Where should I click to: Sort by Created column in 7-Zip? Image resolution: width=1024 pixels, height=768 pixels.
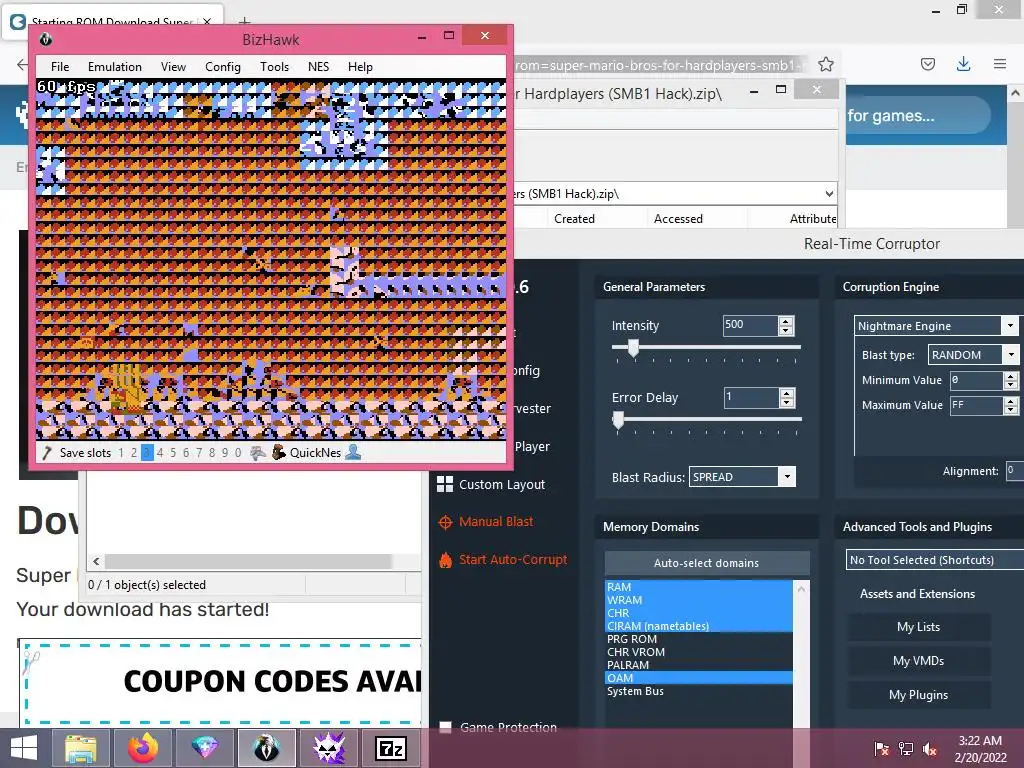coord(574,219)
